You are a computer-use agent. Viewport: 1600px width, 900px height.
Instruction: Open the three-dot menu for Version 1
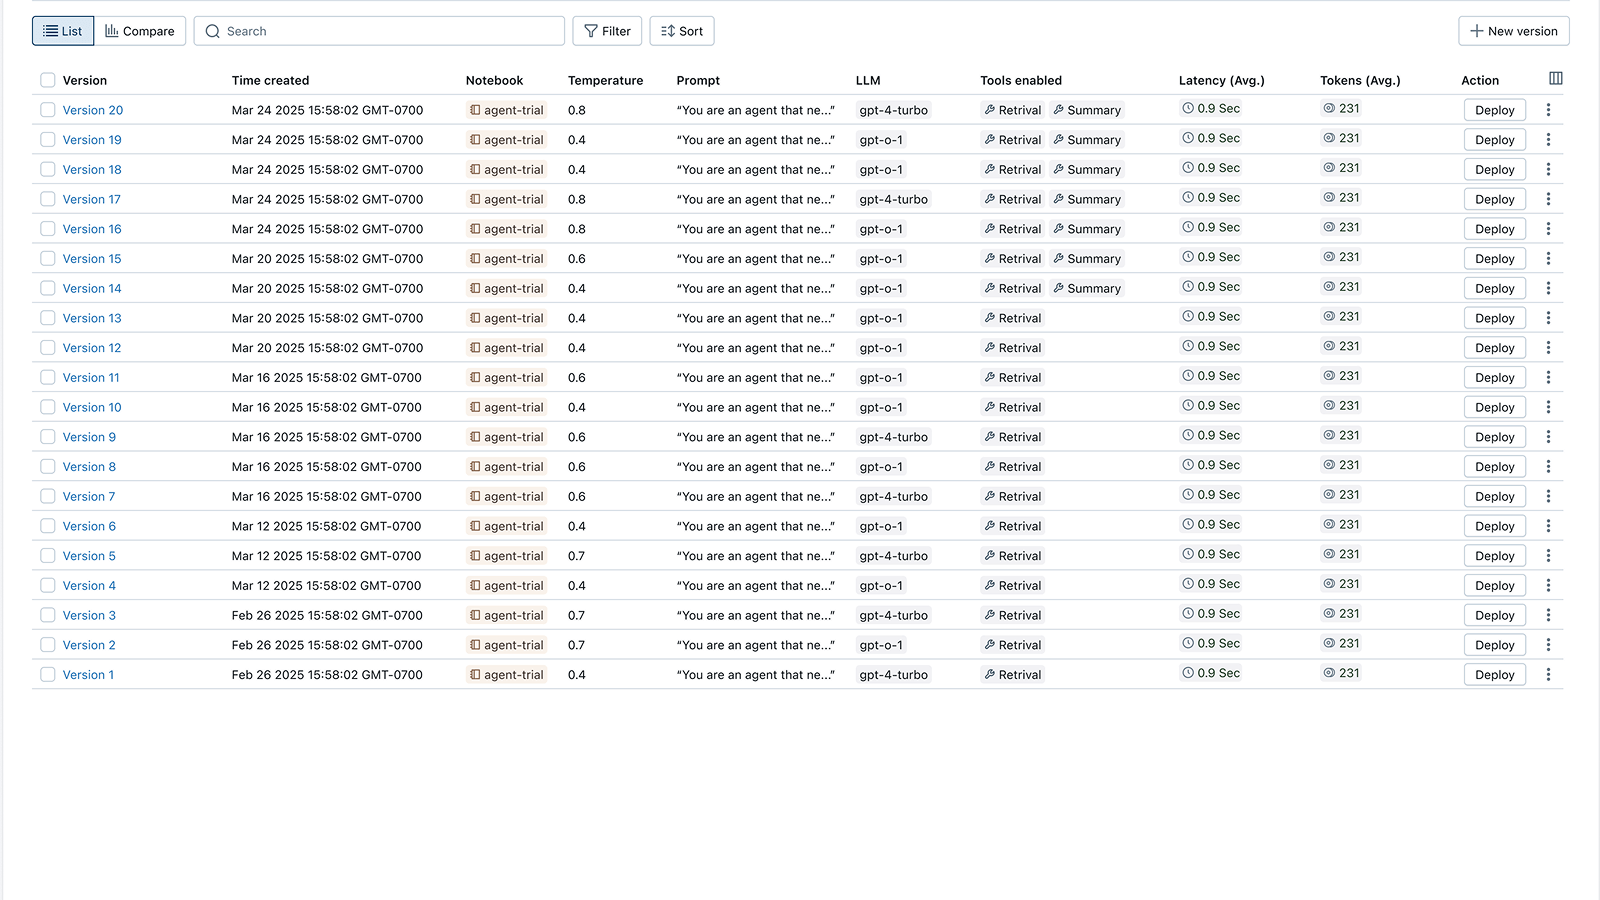tap(1548, 675)
